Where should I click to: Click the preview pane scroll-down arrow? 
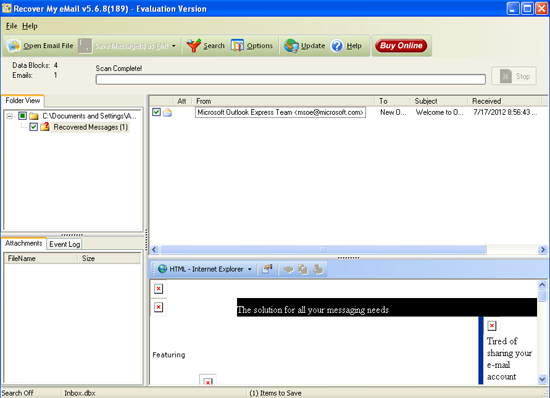point(542,379)
